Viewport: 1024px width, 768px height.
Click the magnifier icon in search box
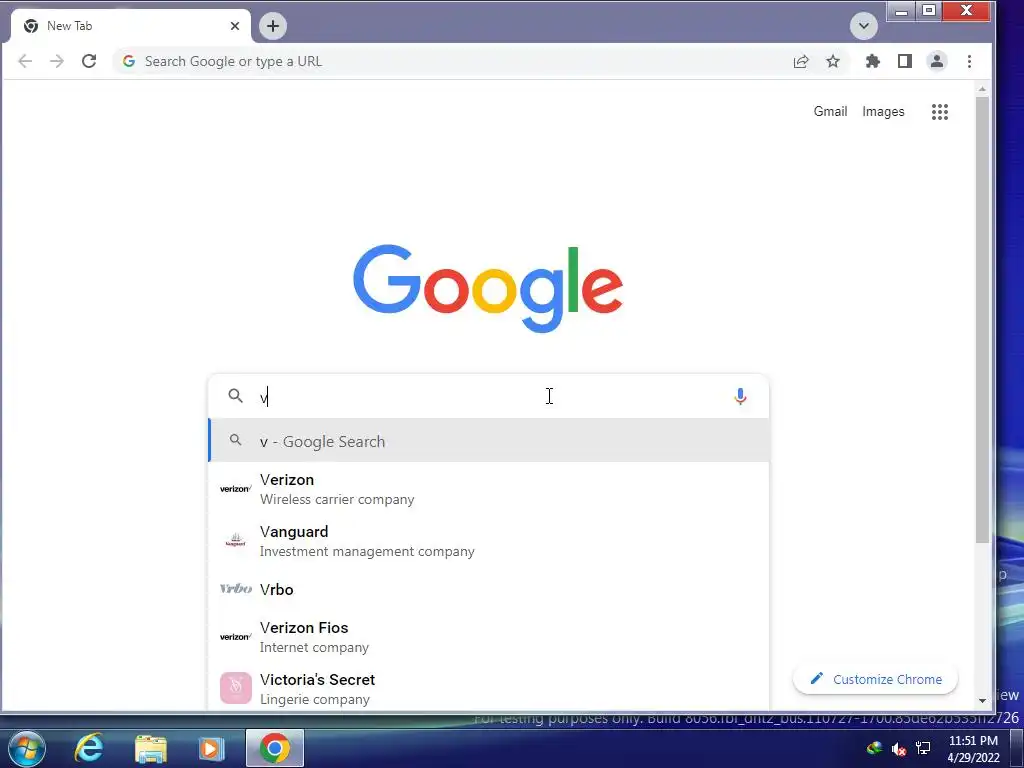(235, 396)
